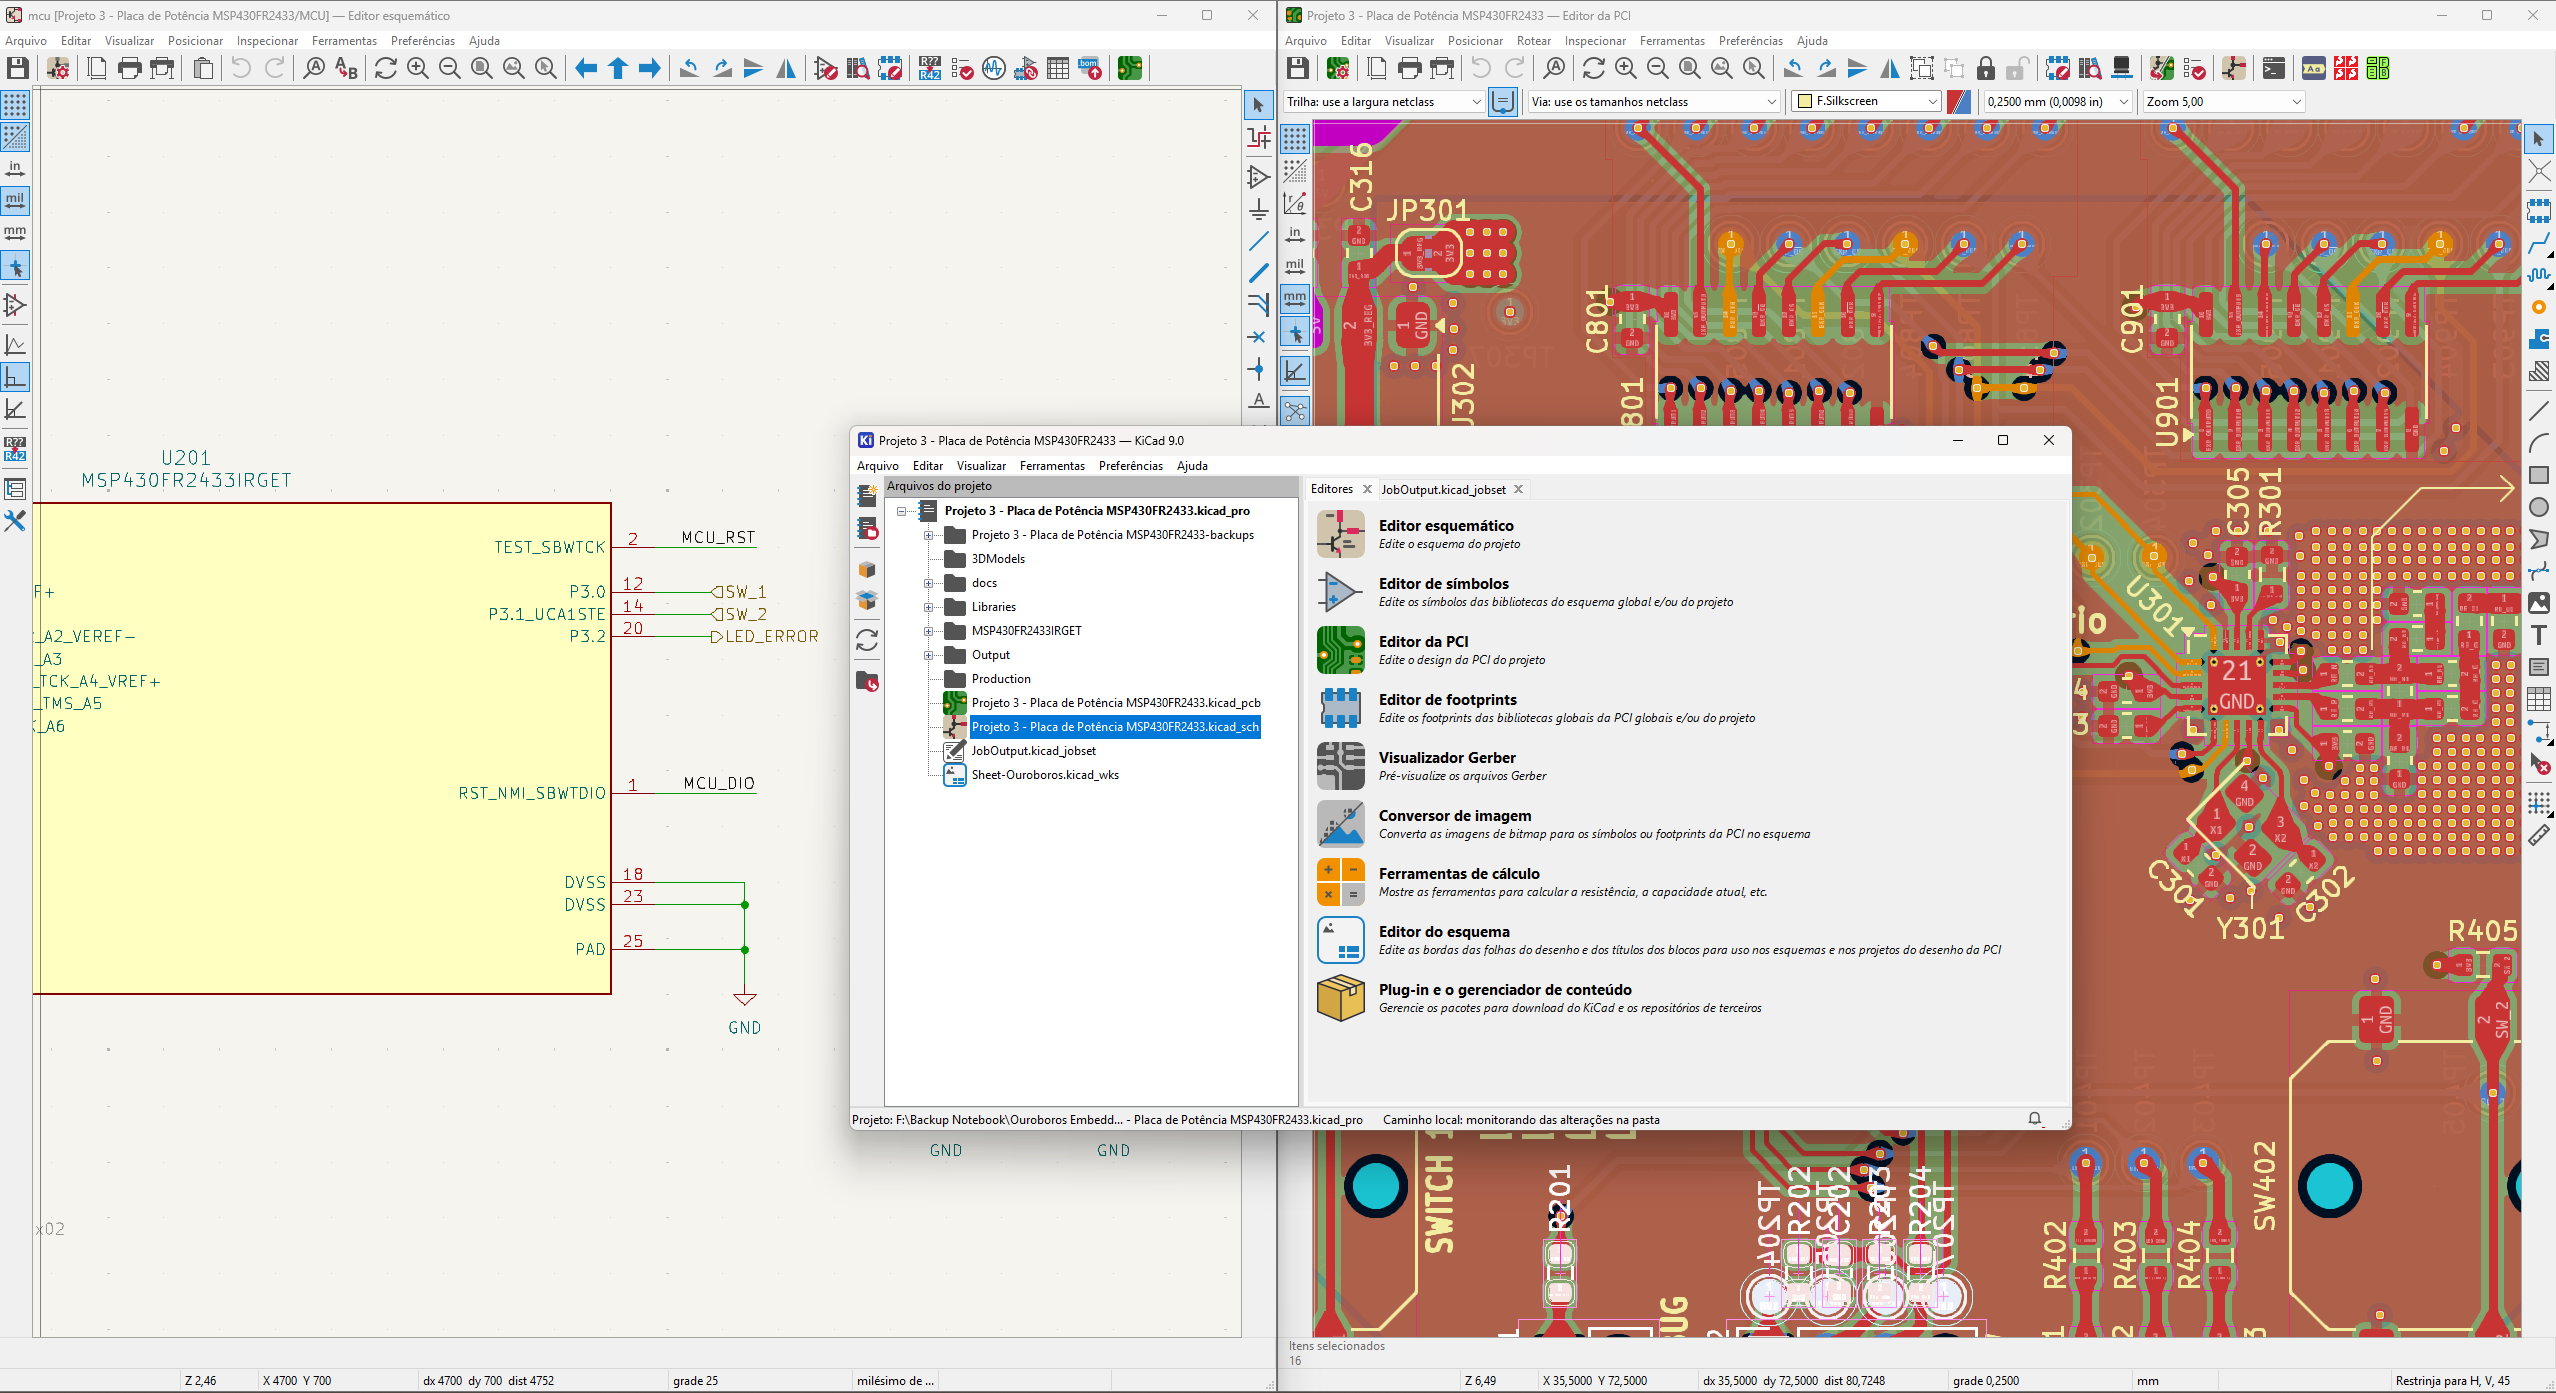Open via size netclass dropdown

[1655, 101]
